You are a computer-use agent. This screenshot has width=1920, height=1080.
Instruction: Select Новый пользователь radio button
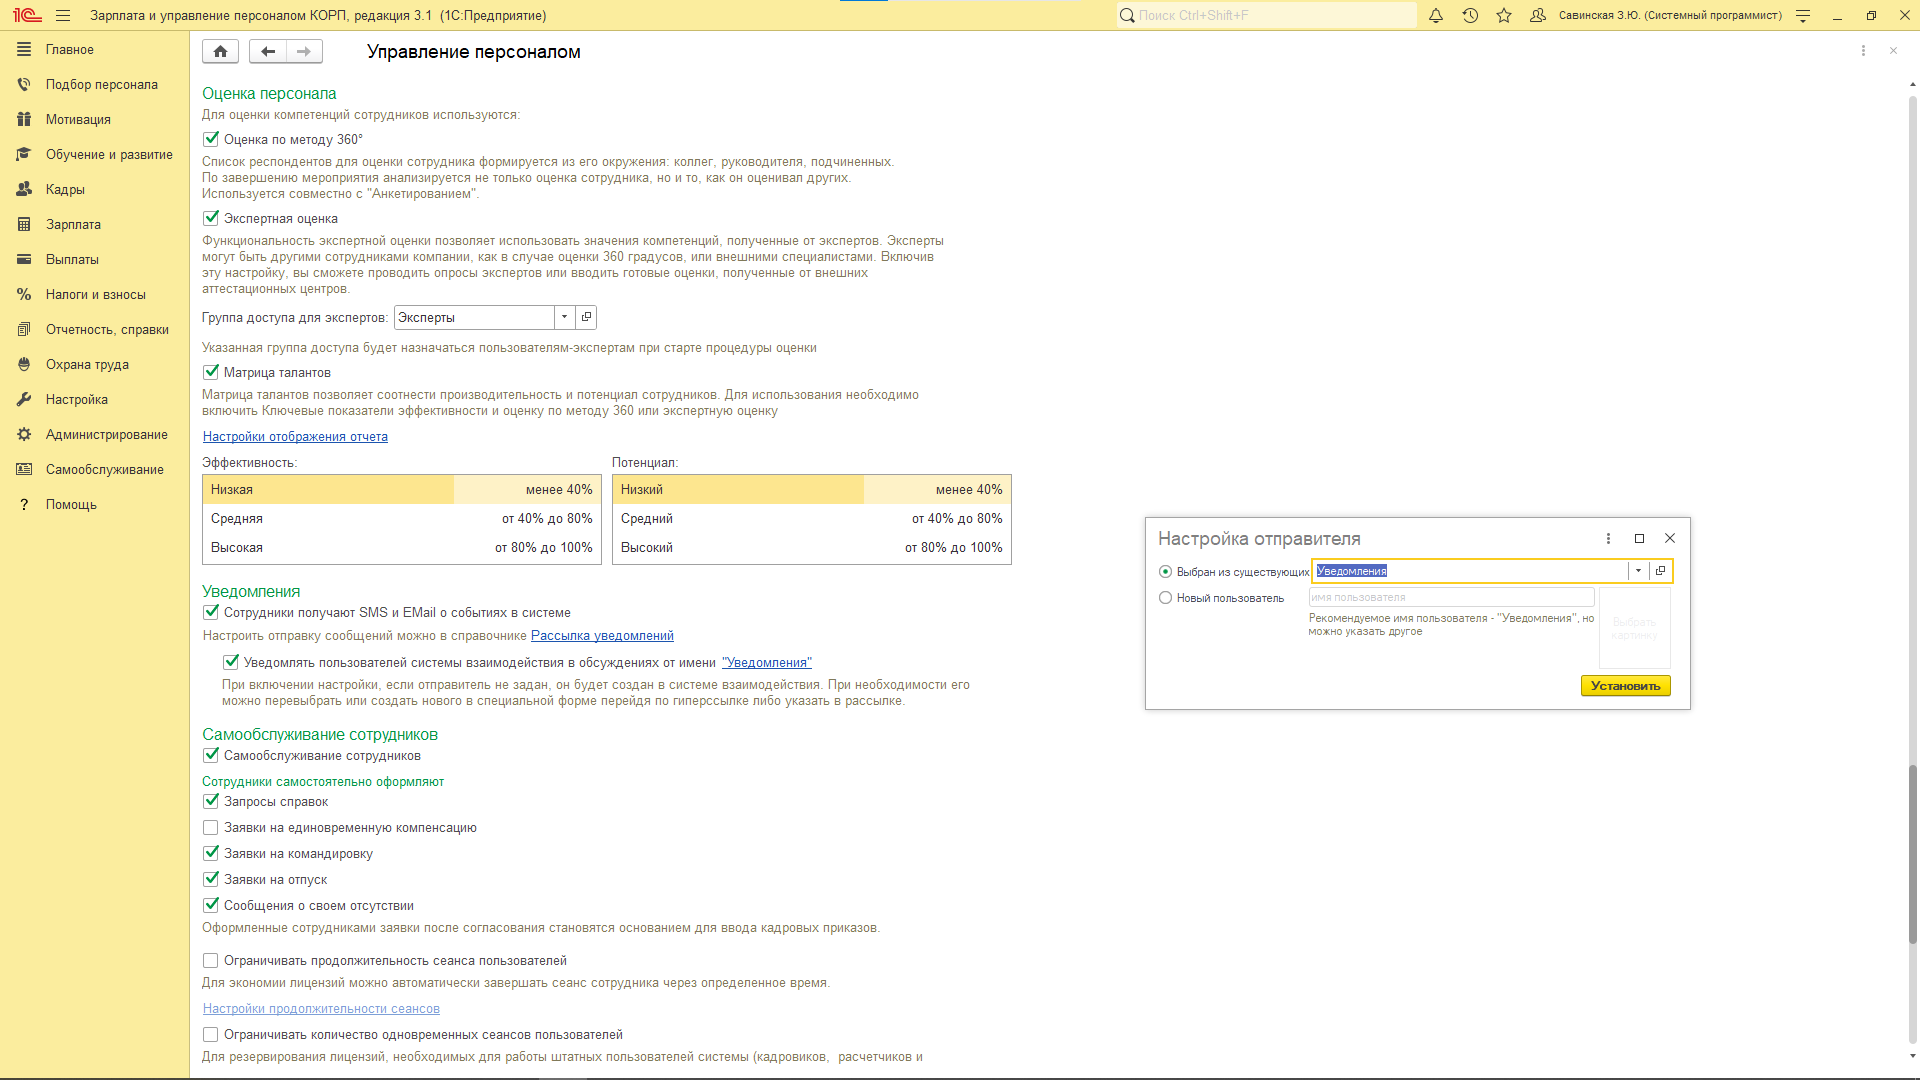[x=1165, y=598]
